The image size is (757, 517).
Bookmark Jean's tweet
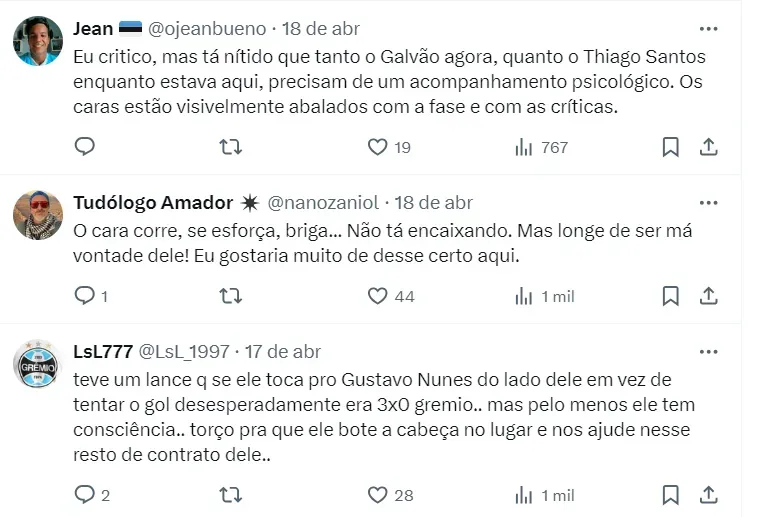pyautogui.click(x=670, y=147)
